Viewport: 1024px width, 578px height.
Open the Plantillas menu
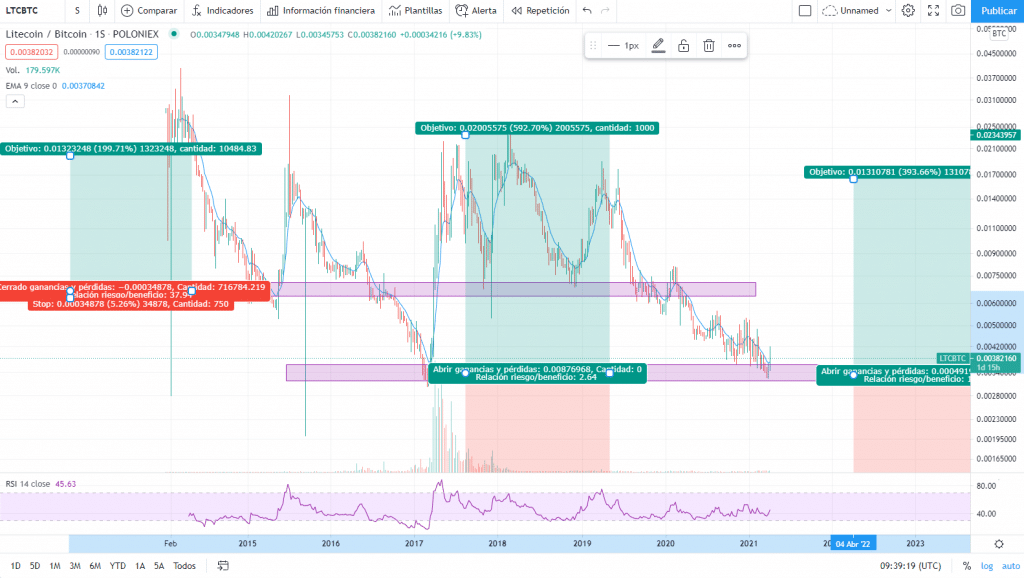coord(415,10)
